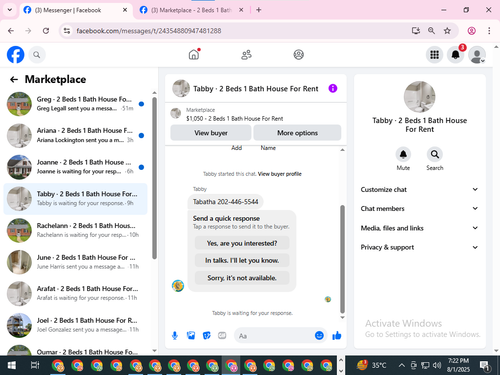The image size is (500, 375).
Task: Open Task View on the taskbar
Action: [x=35, y=365]
